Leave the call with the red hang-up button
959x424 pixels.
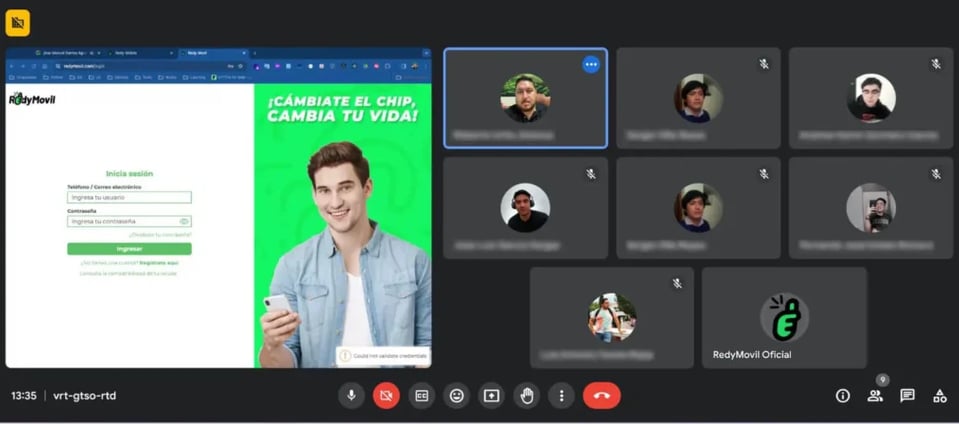tap(602, 396)
